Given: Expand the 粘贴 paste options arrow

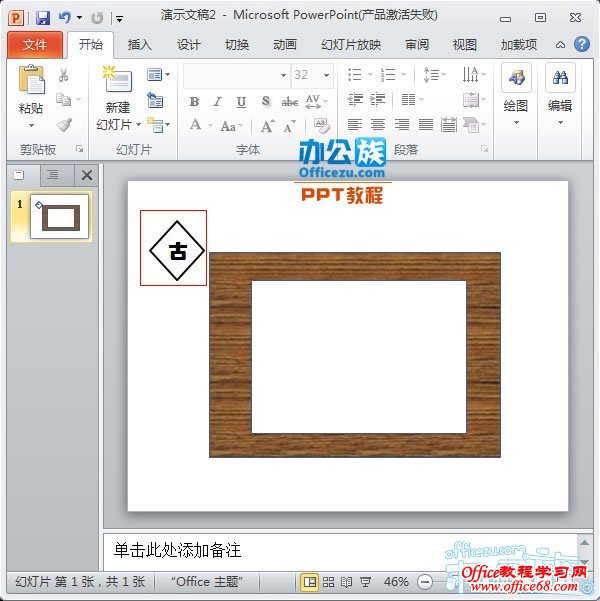Looking at the screenshot, I should (31, 125).
